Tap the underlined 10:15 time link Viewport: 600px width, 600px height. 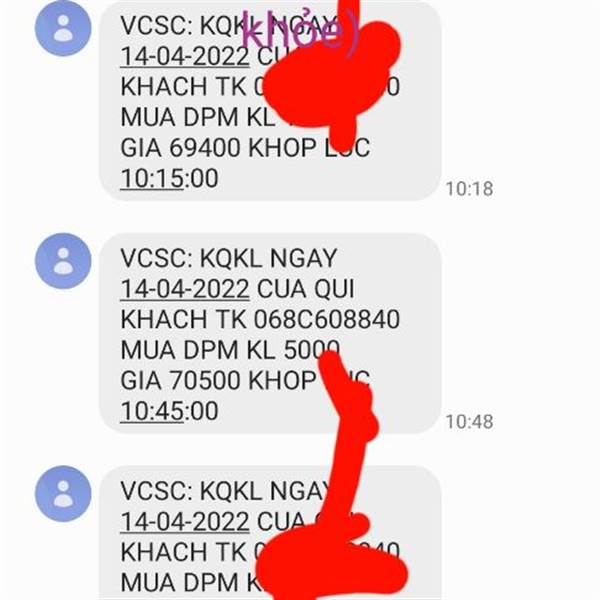coord(152,178)
